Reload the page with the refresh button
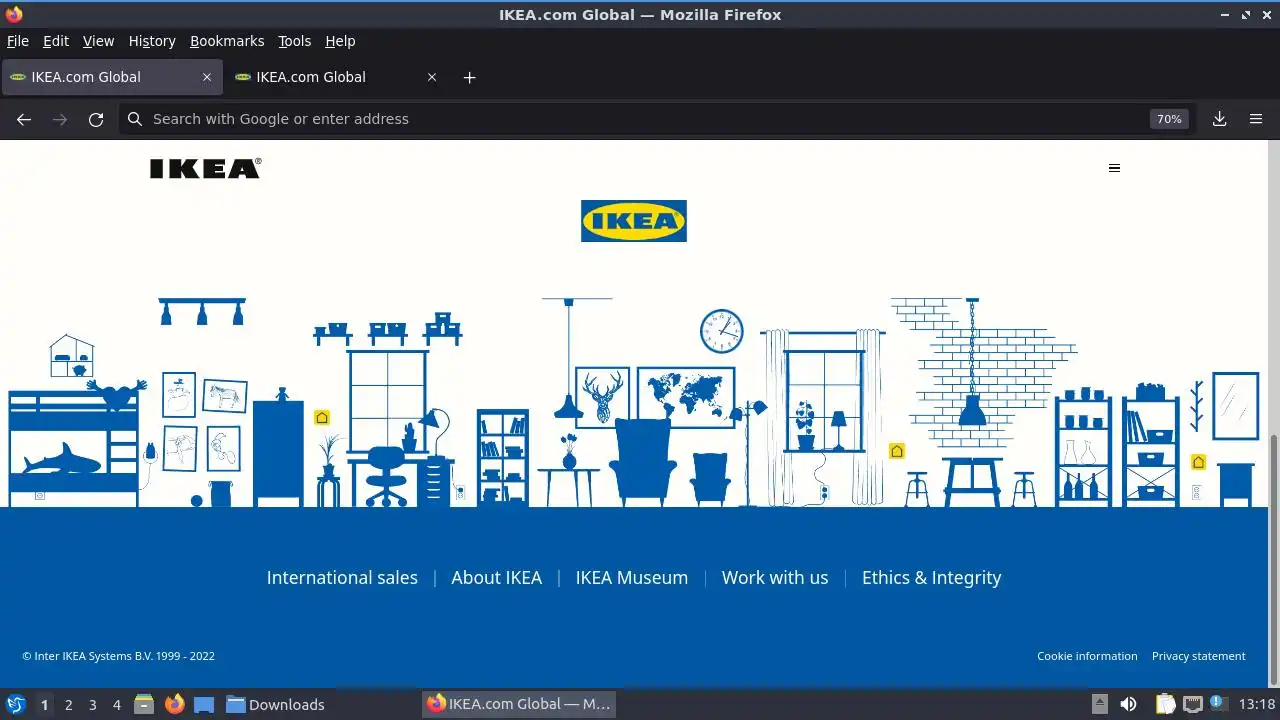The height and width of the screenshot is (720, 1280). point(96,119)
